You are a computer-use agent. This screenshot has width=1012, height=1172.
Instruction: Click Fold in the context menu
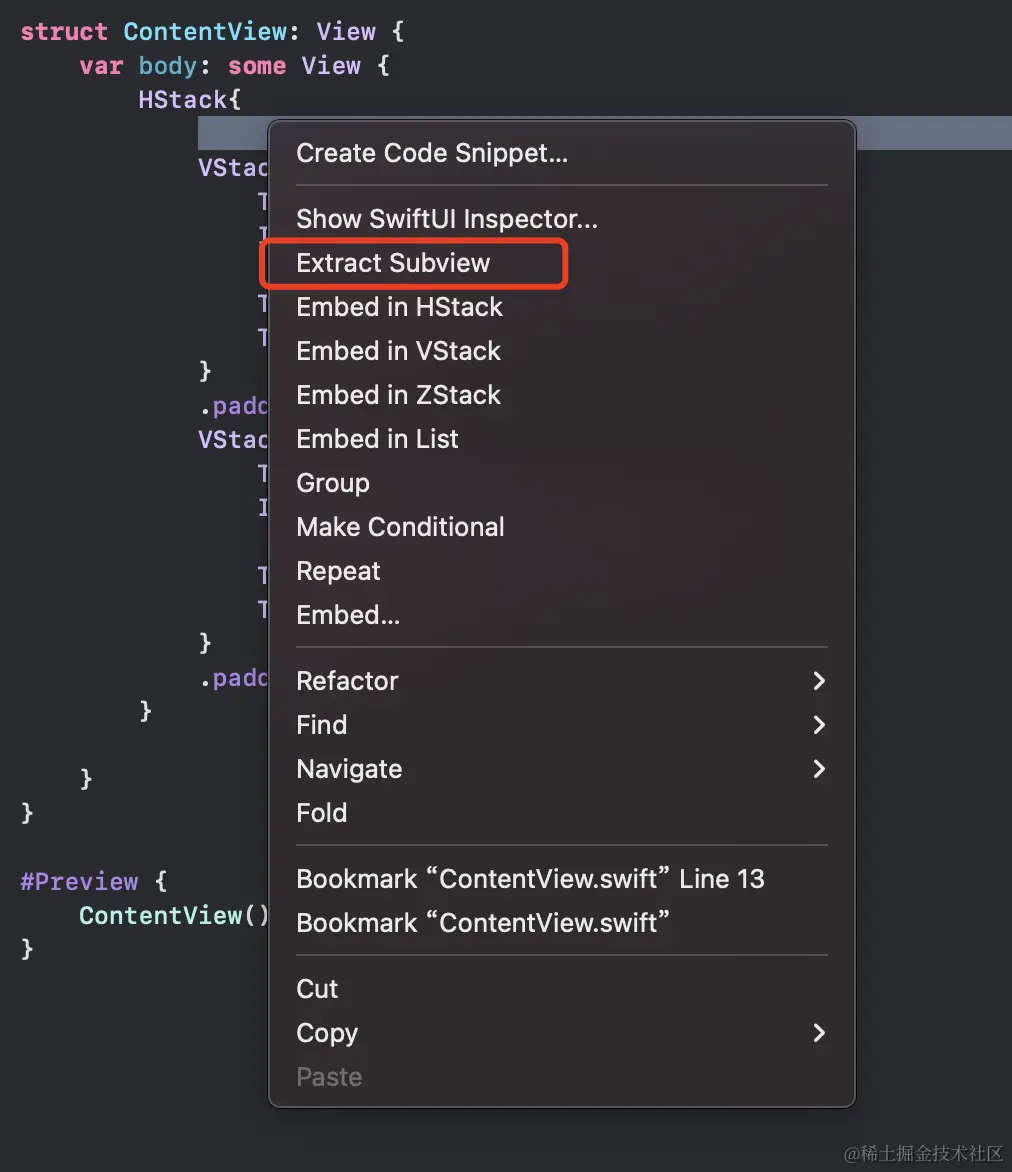coord(321,813)
